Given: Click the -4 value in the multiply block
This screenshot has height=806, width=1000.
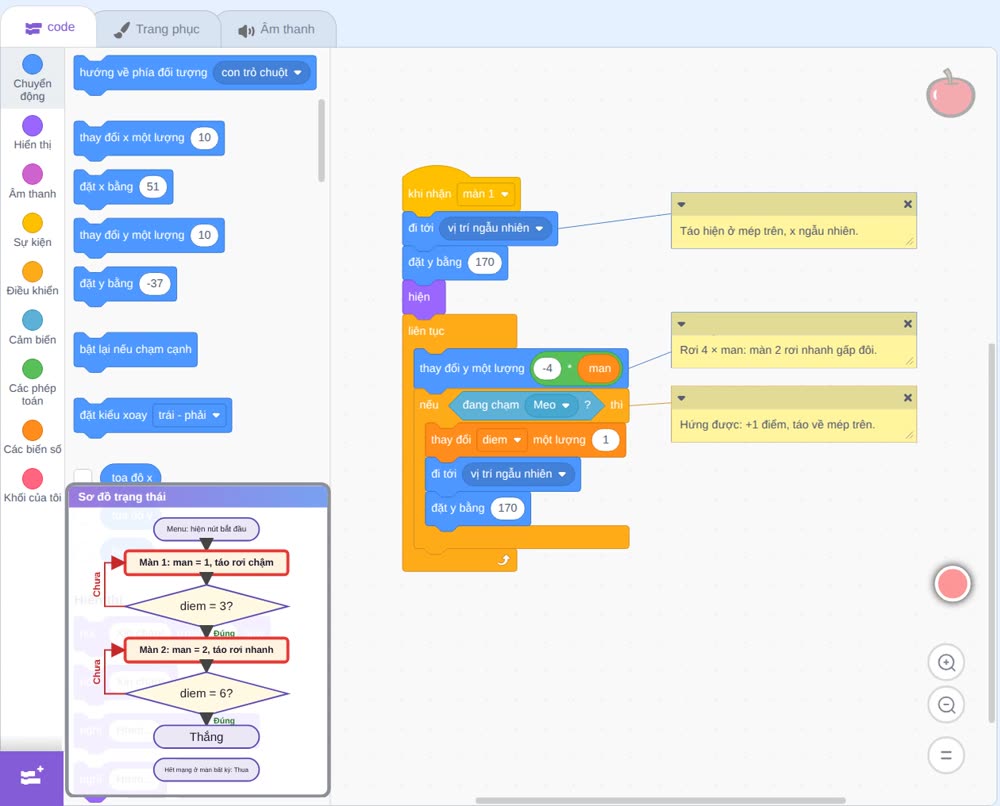Looking at the screenshot, I should (547, 368).
